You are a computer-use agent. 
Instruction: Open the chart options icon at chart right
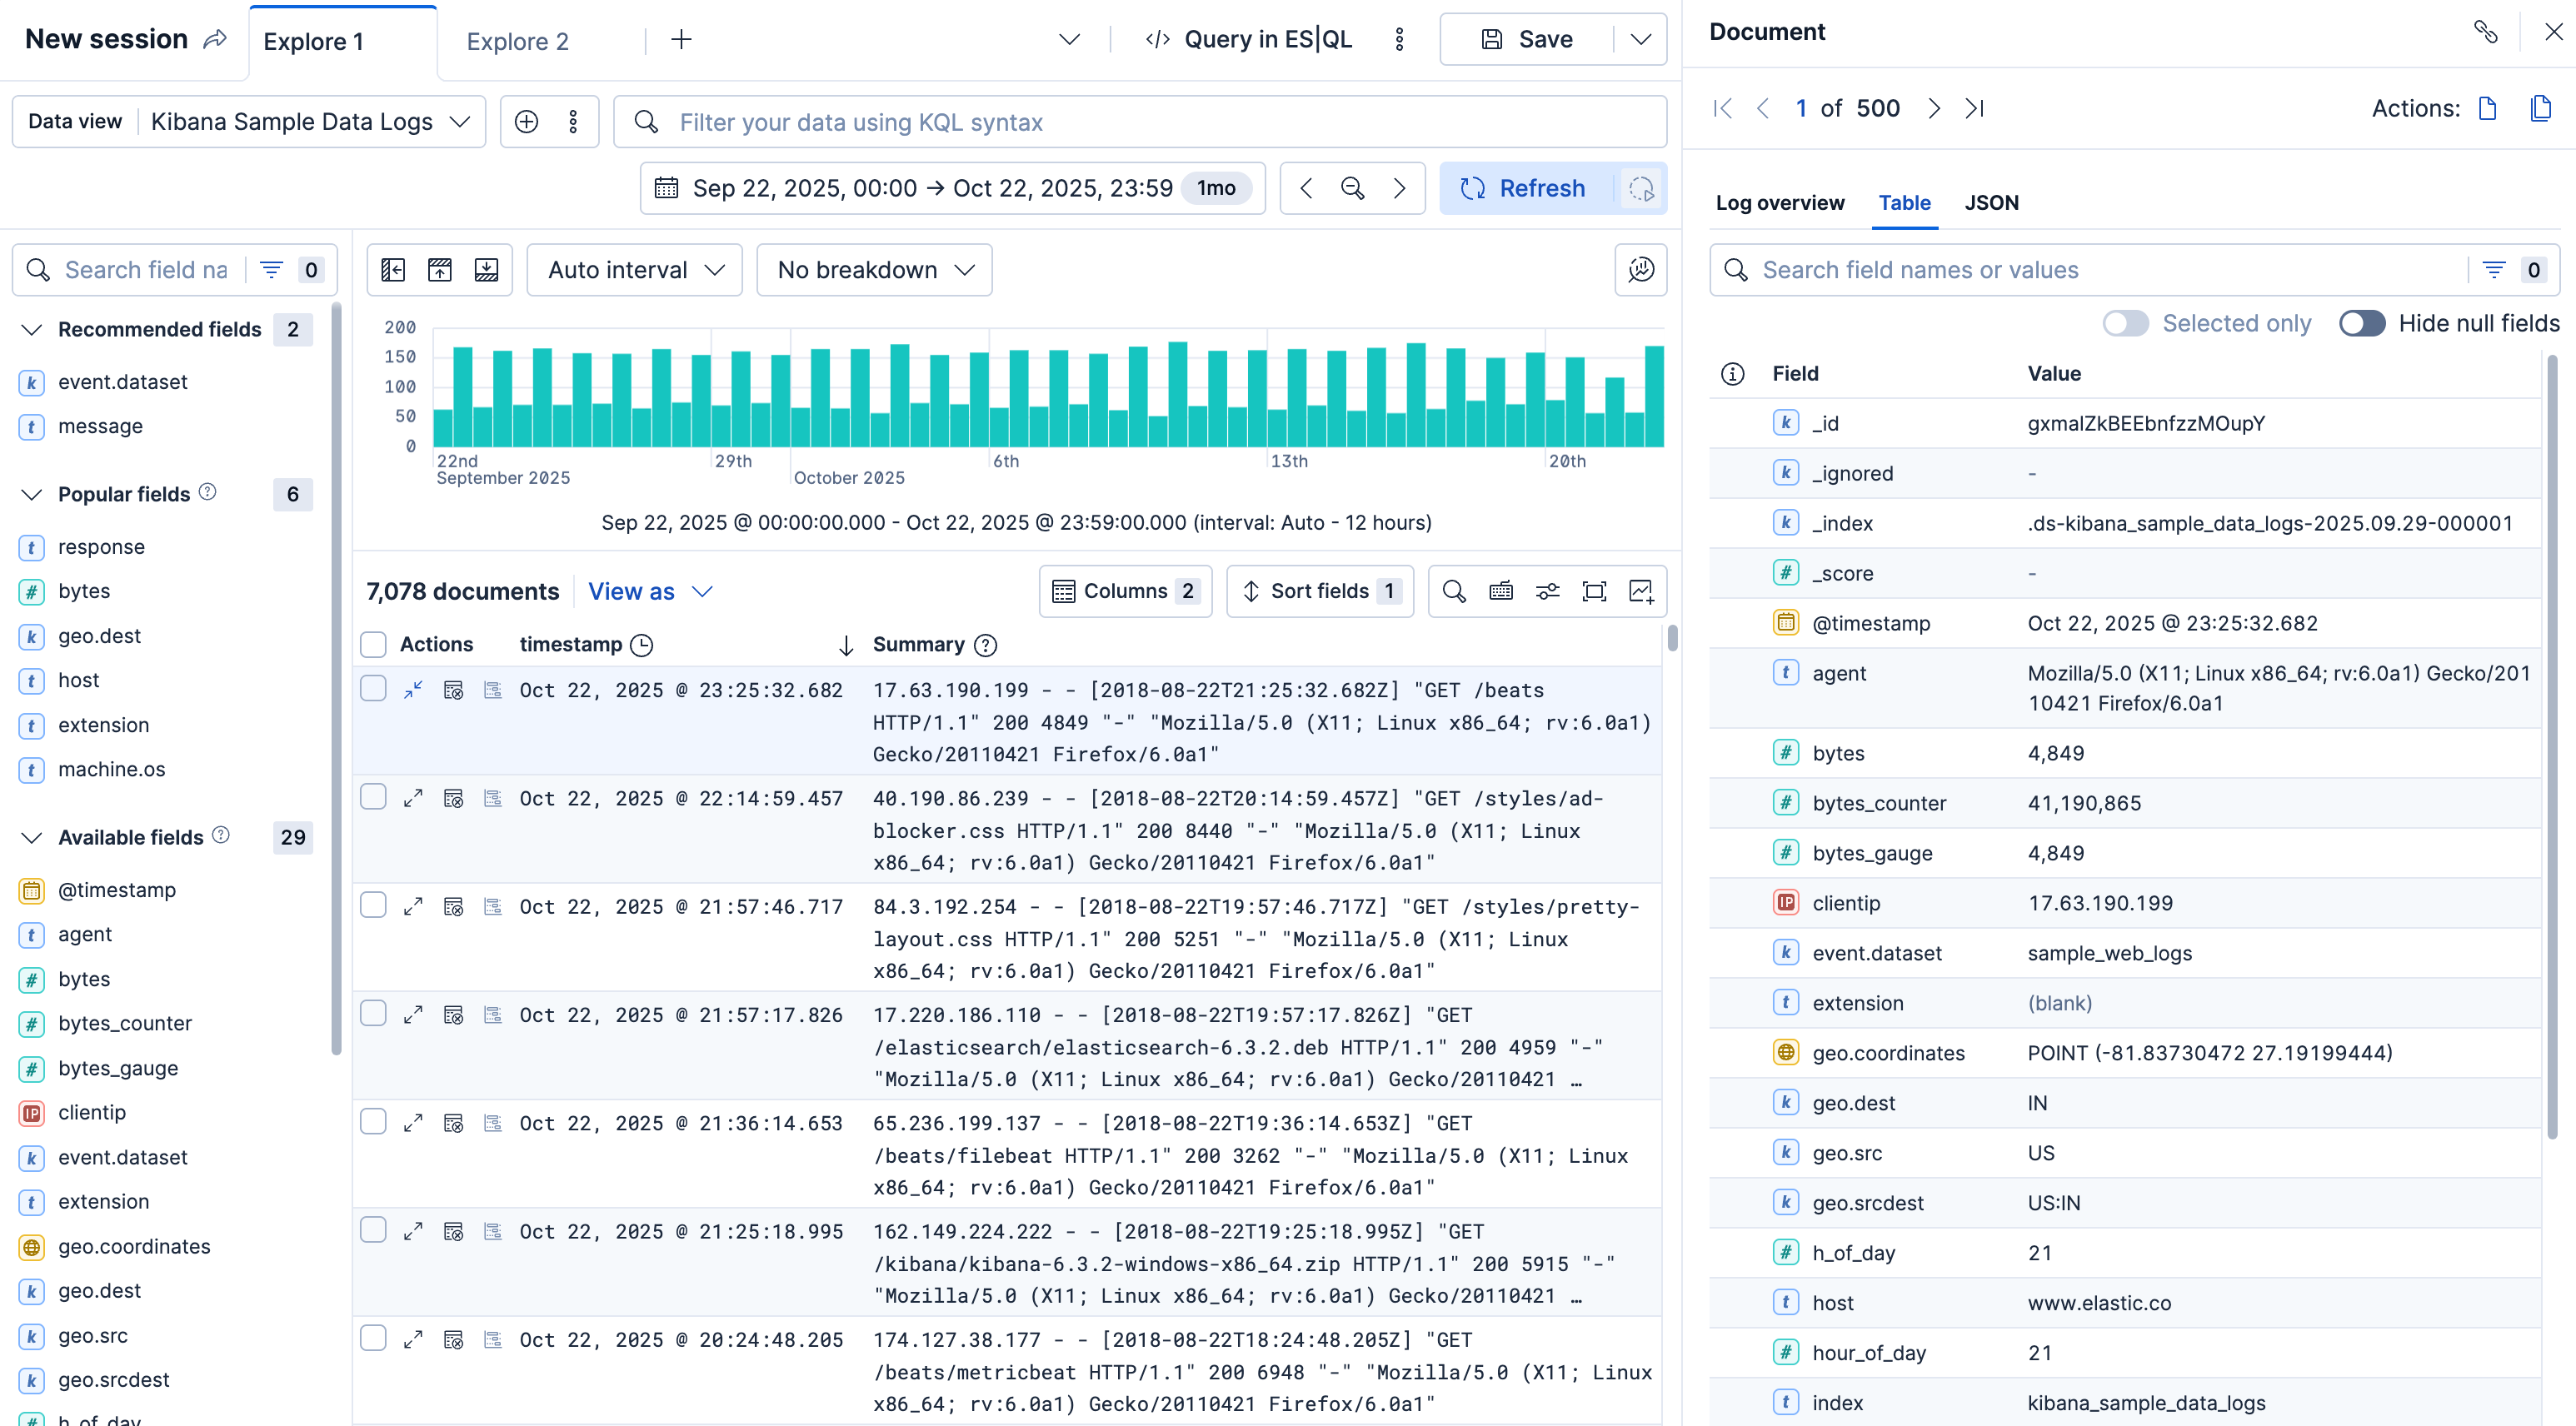1641,270
